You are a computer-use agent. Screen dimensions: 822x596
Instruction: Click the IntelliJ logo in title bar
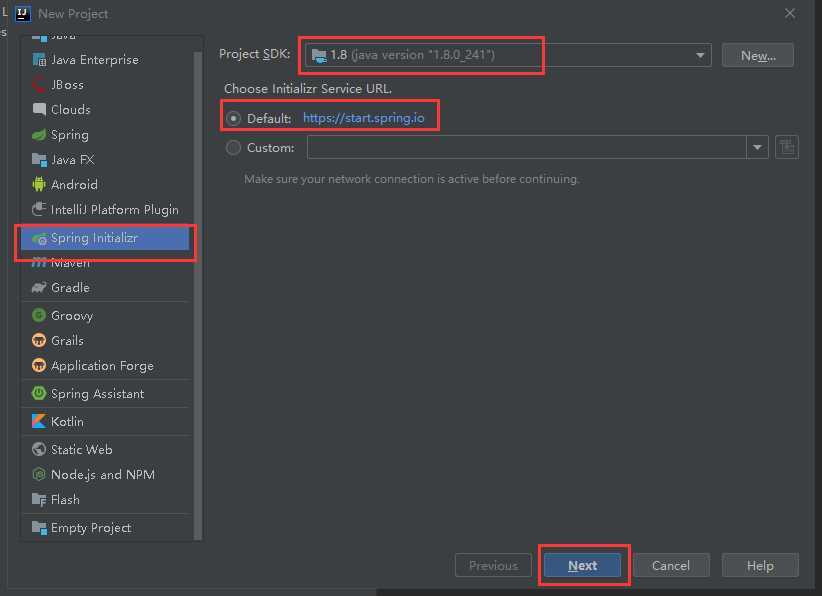(x=23, y=14)
